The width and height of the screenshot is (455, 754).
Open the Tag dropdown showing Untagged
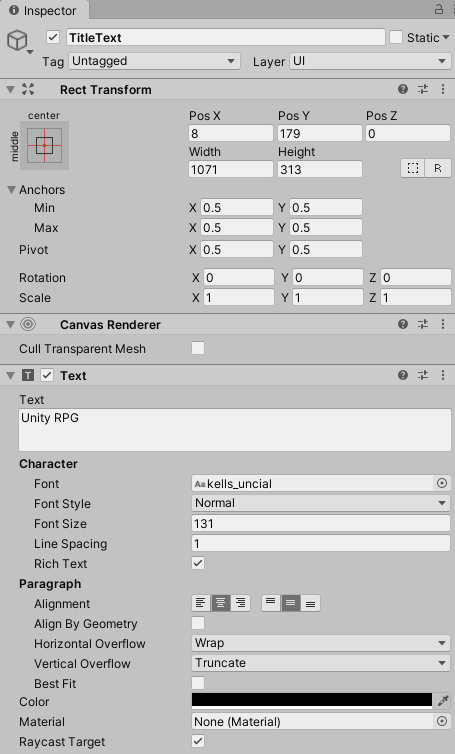click(154, 61)
